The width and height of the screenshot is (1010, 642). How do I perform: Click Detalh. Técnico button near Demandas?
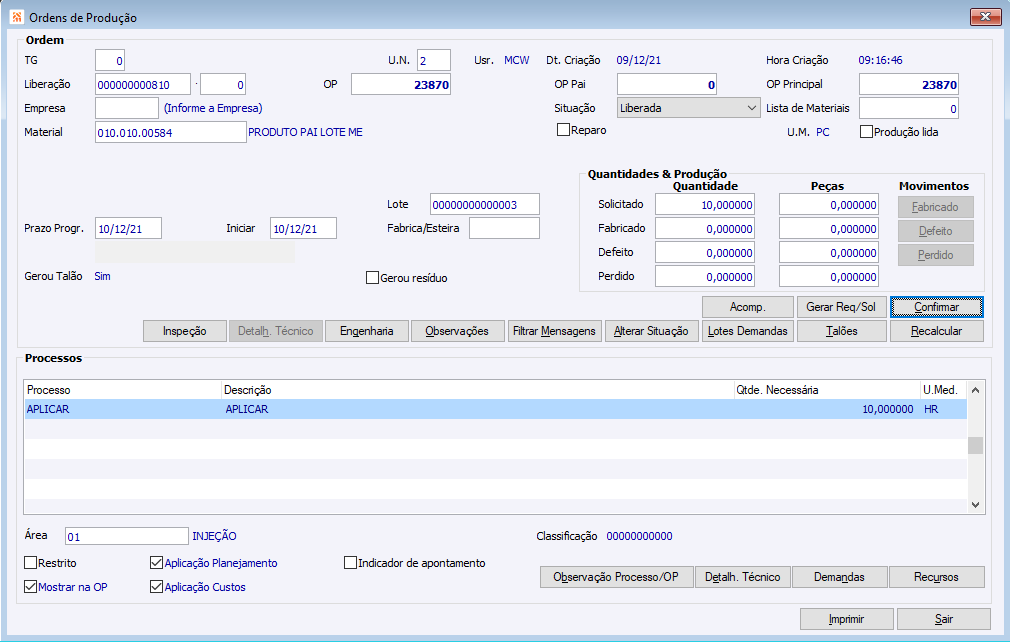[743, 577]
